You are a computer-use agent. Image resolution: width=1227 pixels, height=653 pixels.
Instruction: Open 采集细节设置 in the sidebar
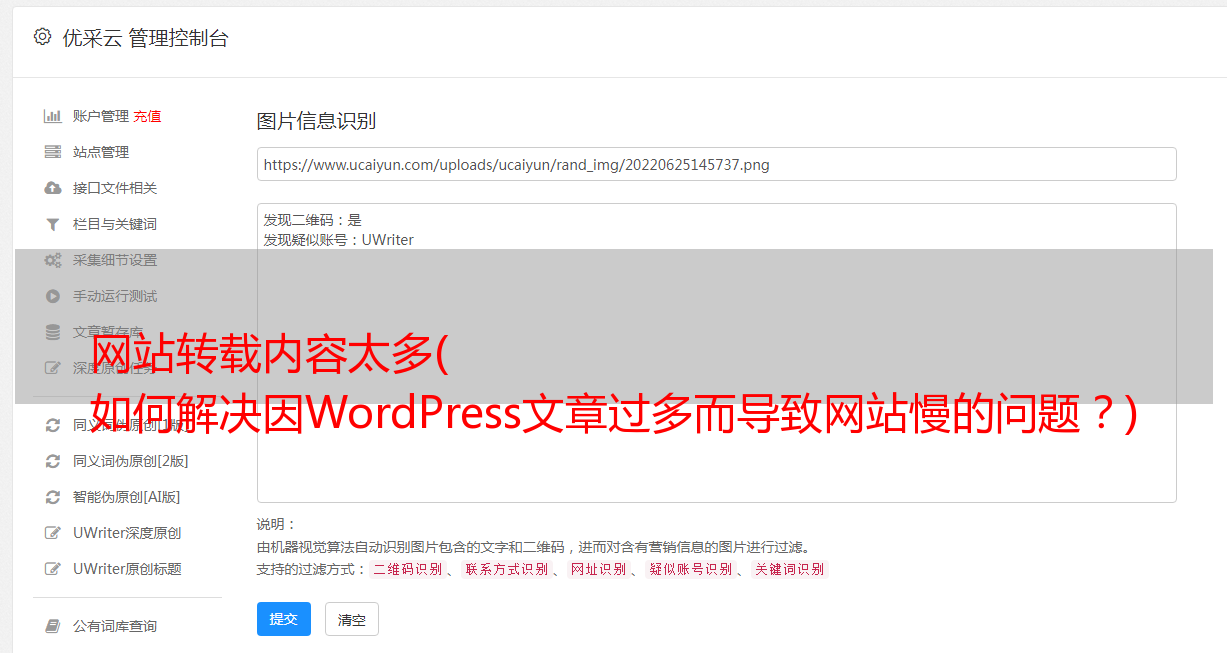[x=115, y=260]
